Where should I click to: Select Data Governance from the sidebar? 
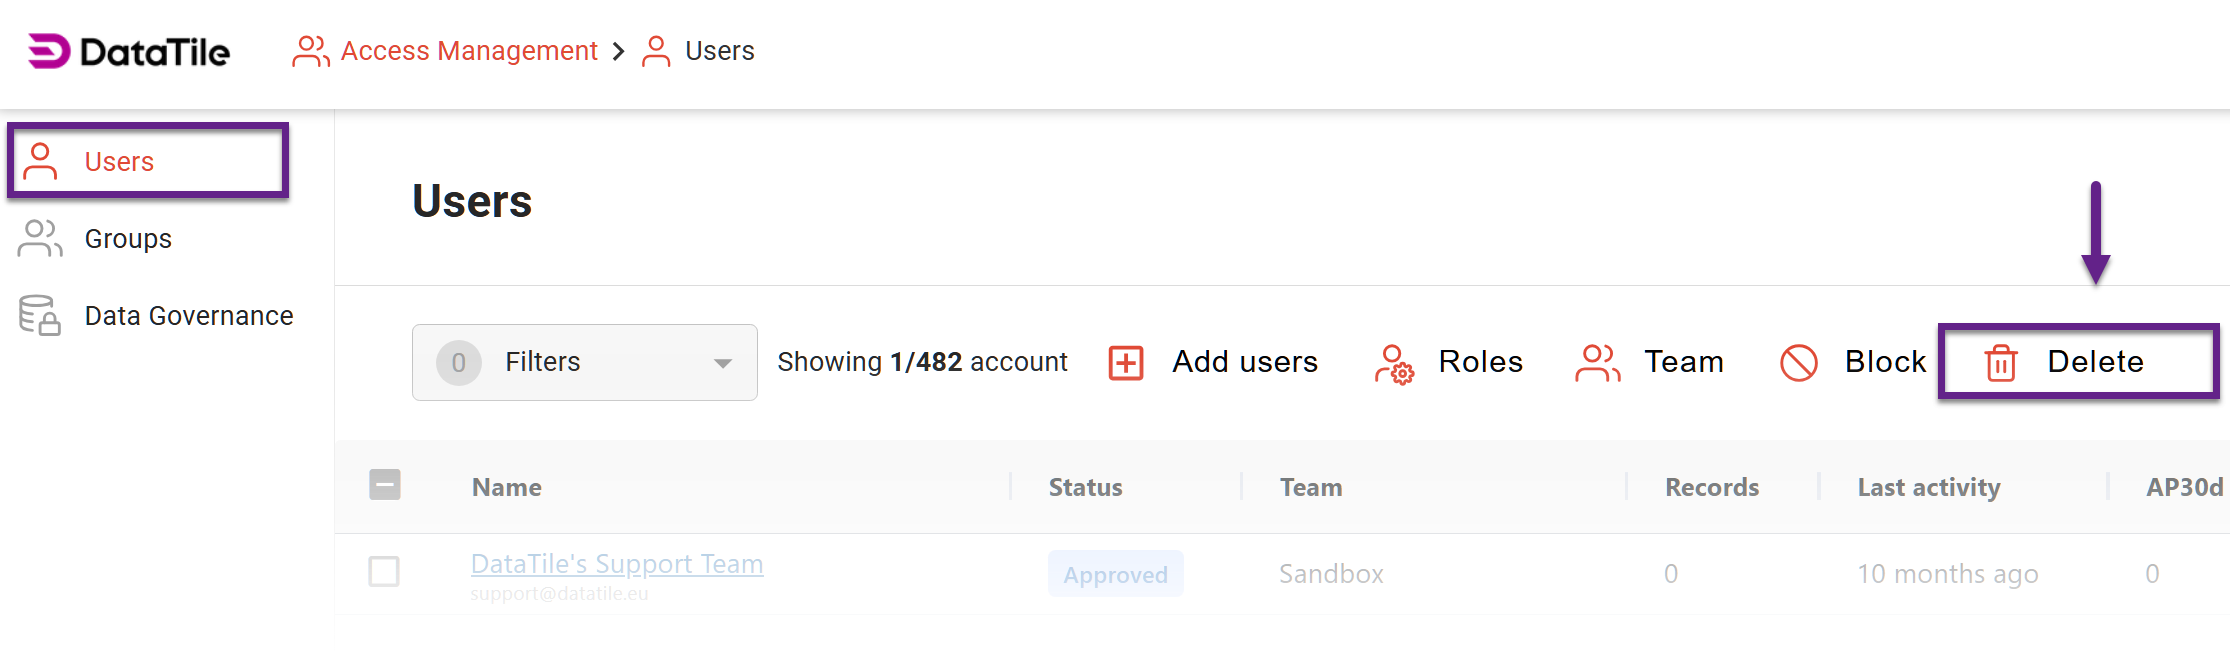189,315
